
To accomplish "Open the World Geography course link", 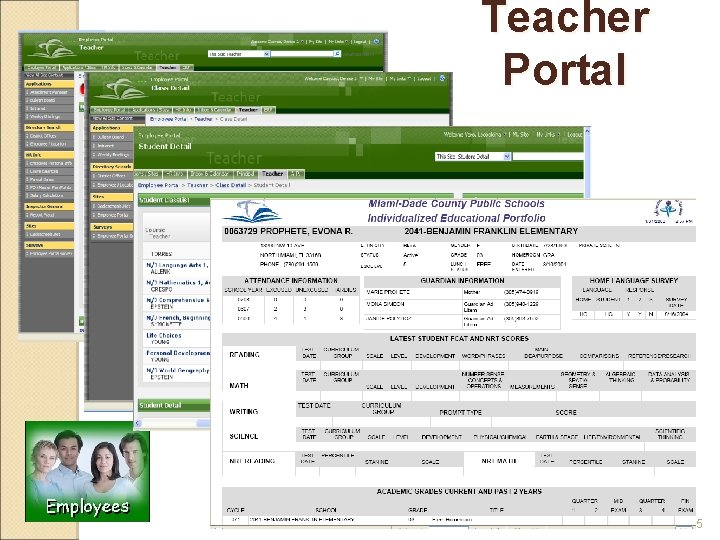I will (x=178, y=370).
